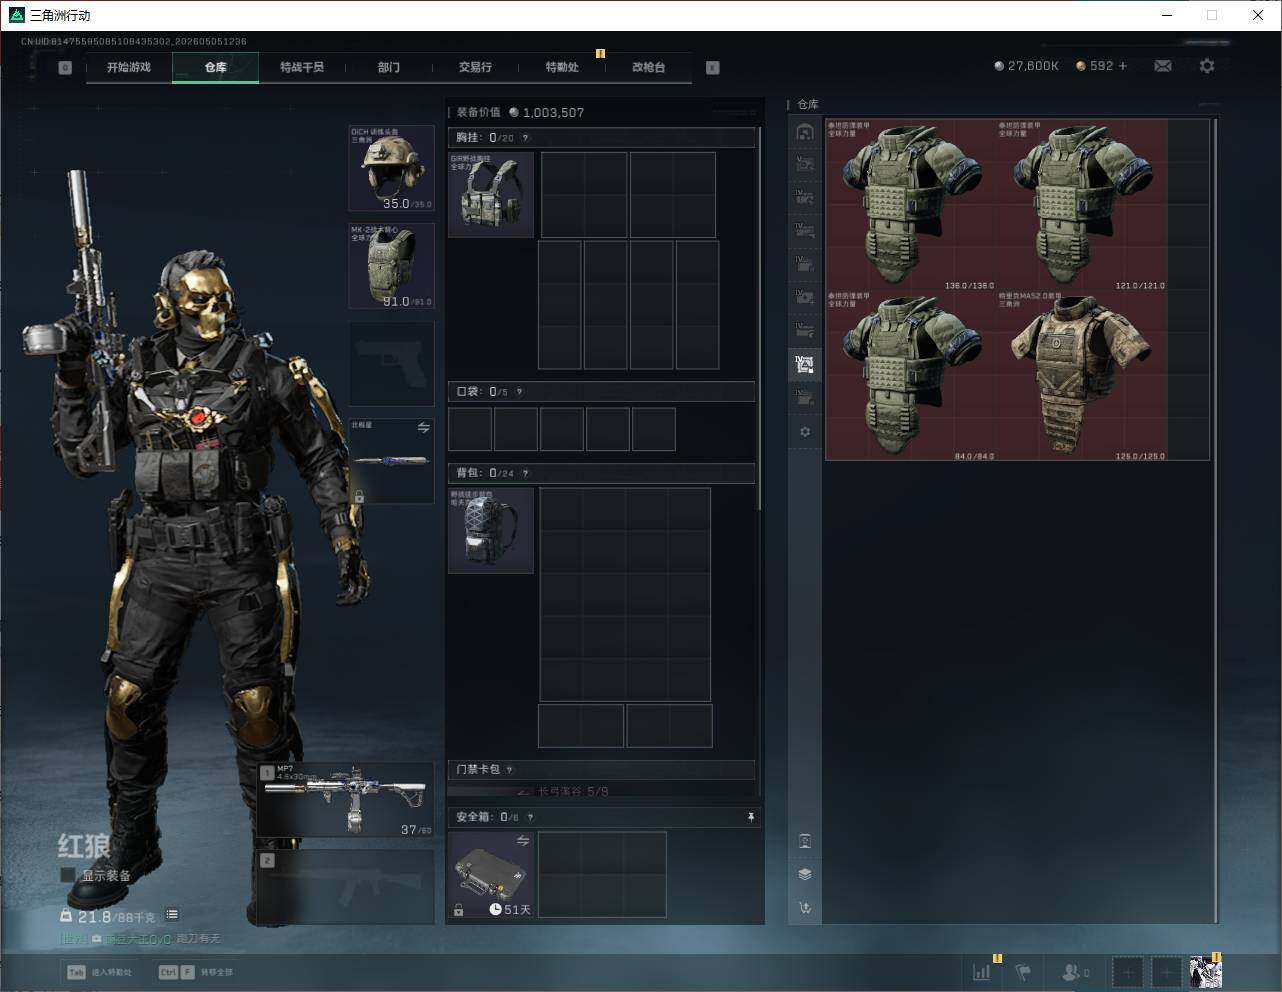1282x992 pixels.
Task: Select the DICH helmet equipment slot
Action: click(391, 168)
